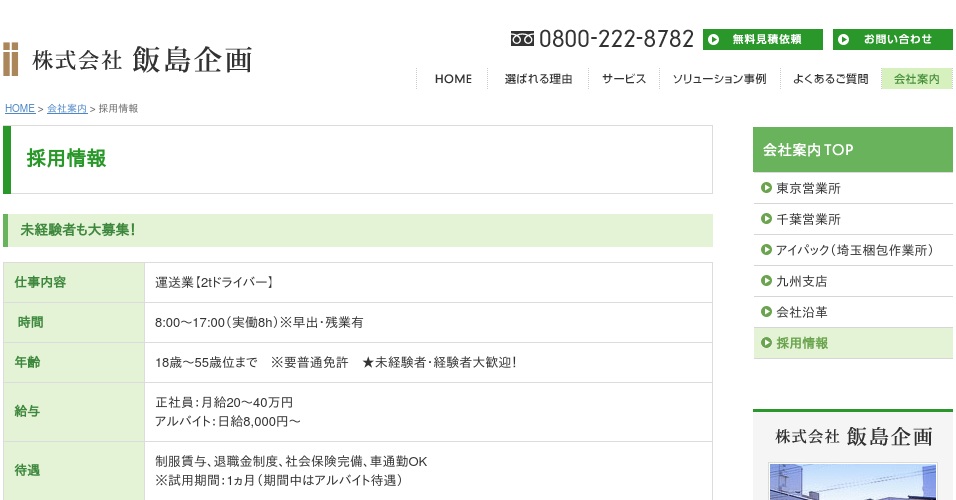Click 会社案内 breadcrumb link
The image size is (956, 500).
click(x=67, y=108)
